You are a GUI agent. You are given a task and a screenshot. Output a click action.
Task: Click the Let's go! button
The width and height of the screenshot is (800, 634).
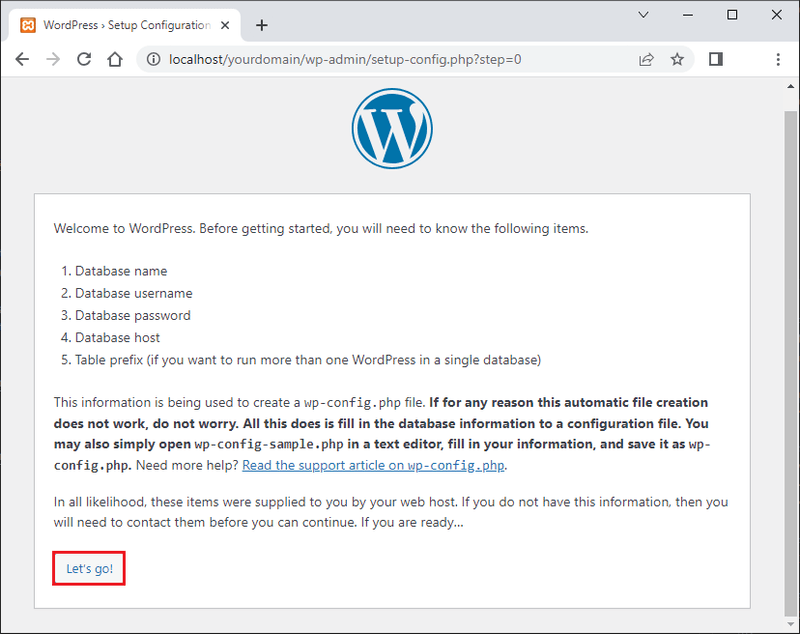point(88,567)
